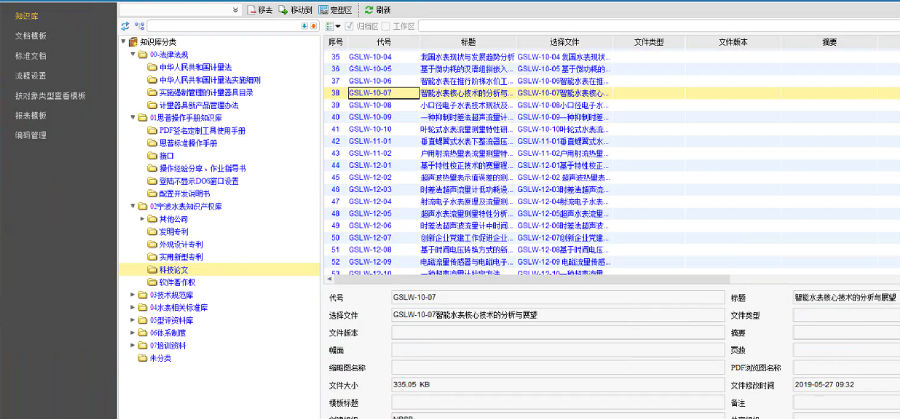This screenshot has height=419, width=900.
Task: Click the GSLW-10-04 code link
Action: tap(369, 57)
